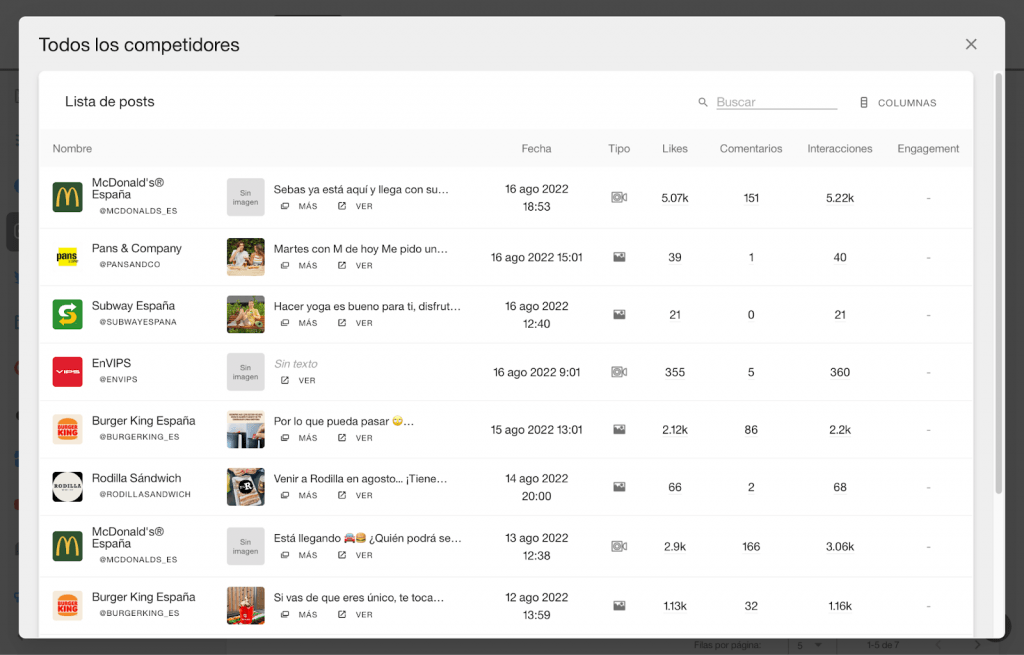
Task: Sort table by Fecha column header
Action: coord(536,149)
